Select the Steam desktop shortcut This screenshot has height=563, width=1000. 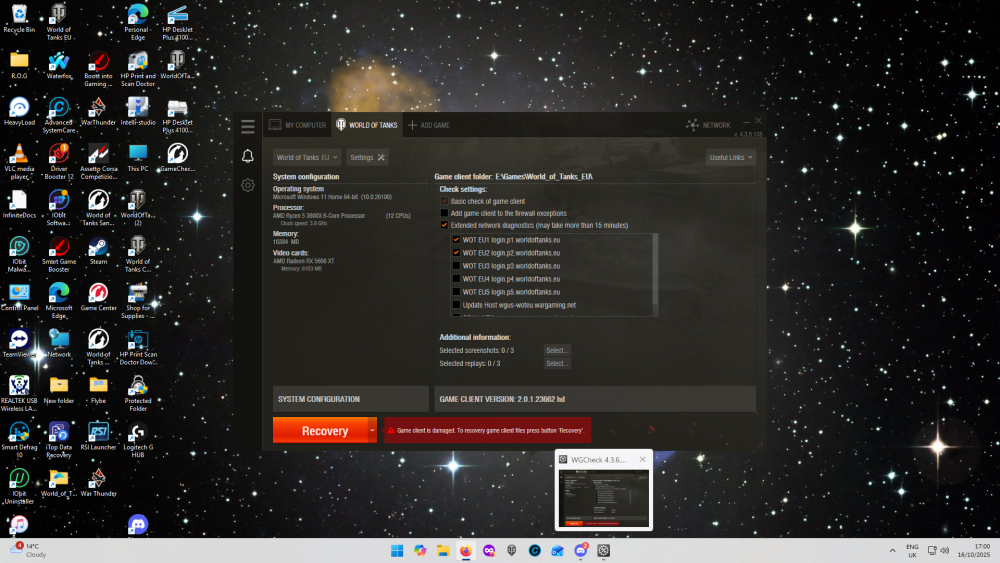98,251
